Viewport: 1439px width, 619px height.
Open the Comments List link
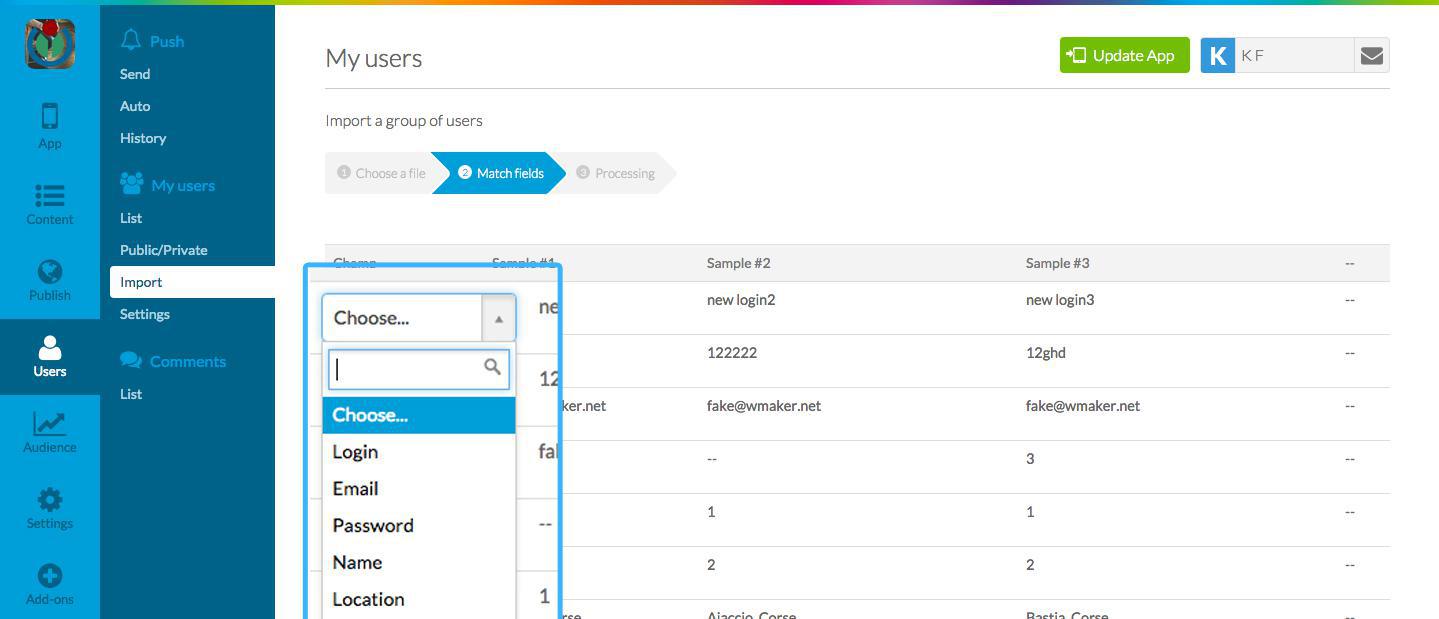pyautogui.click(x=131, y=394)
